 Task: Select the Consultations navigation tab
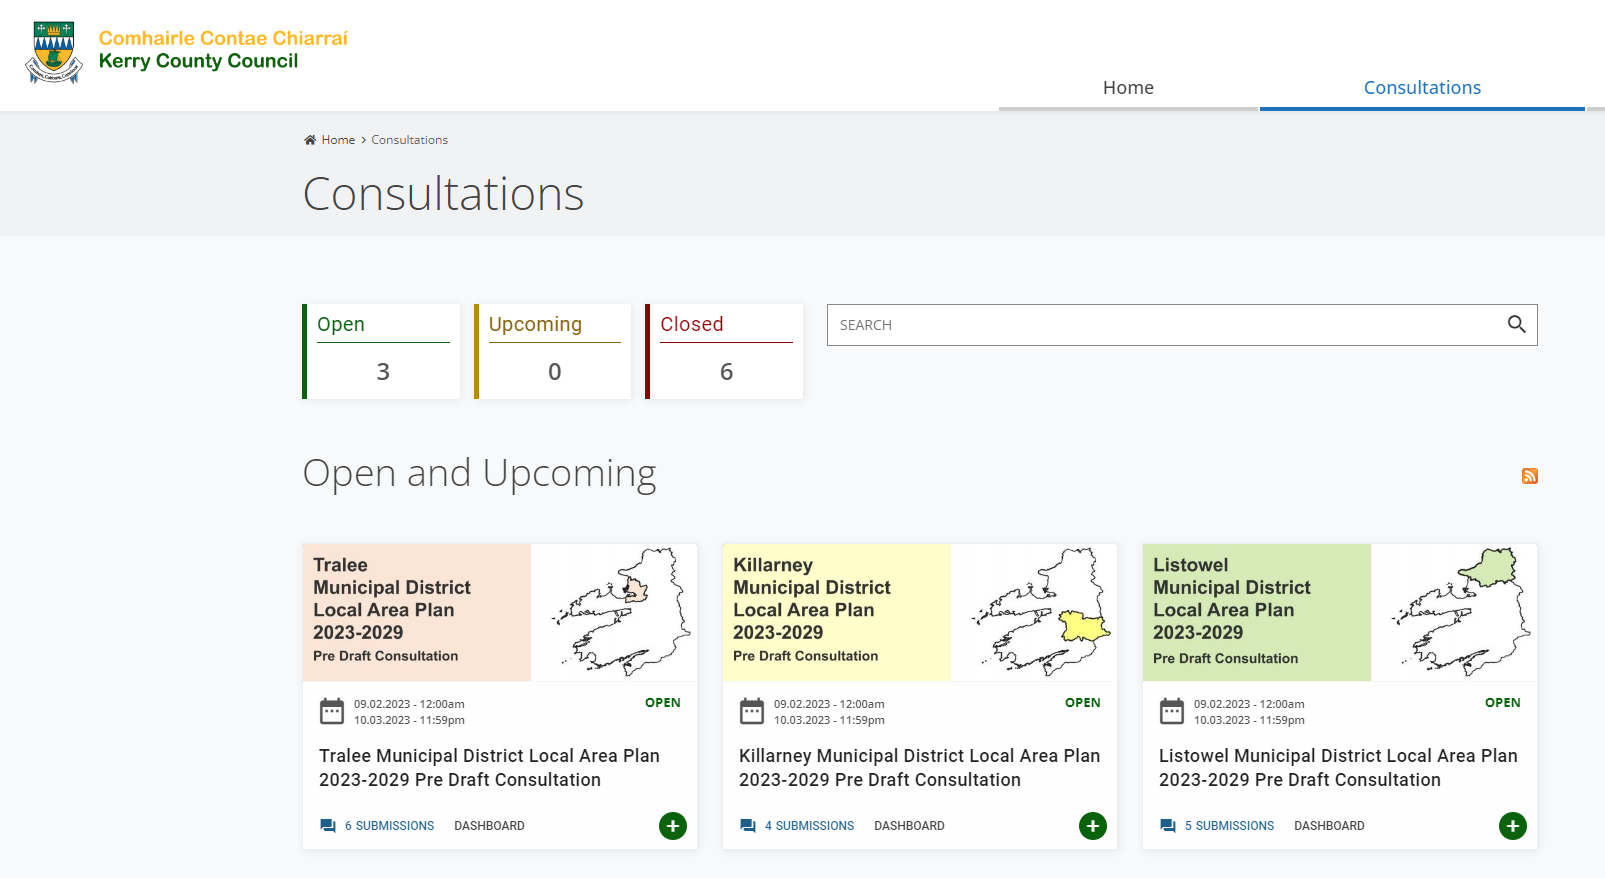point(1422,88)
